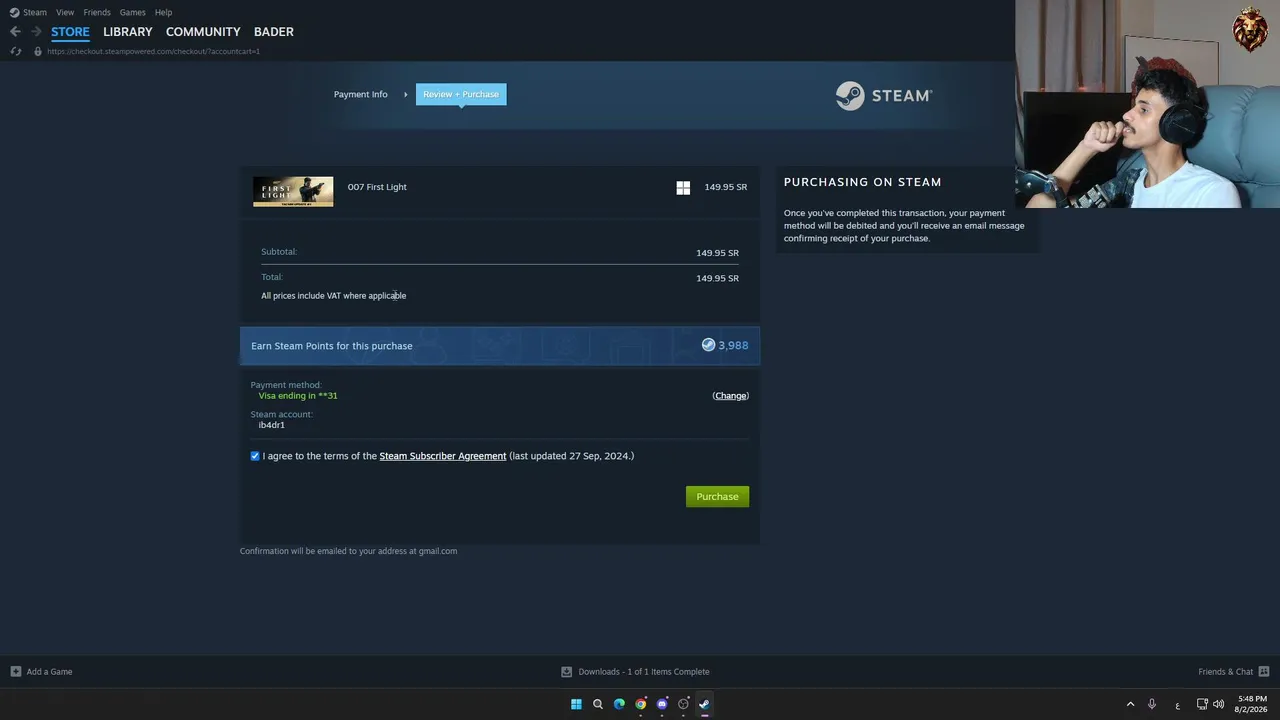This screenshot has height=720, width=1280.
Task: Open the taskbar clock showing 5:48 PM
Action: (x=1252, y=704)
